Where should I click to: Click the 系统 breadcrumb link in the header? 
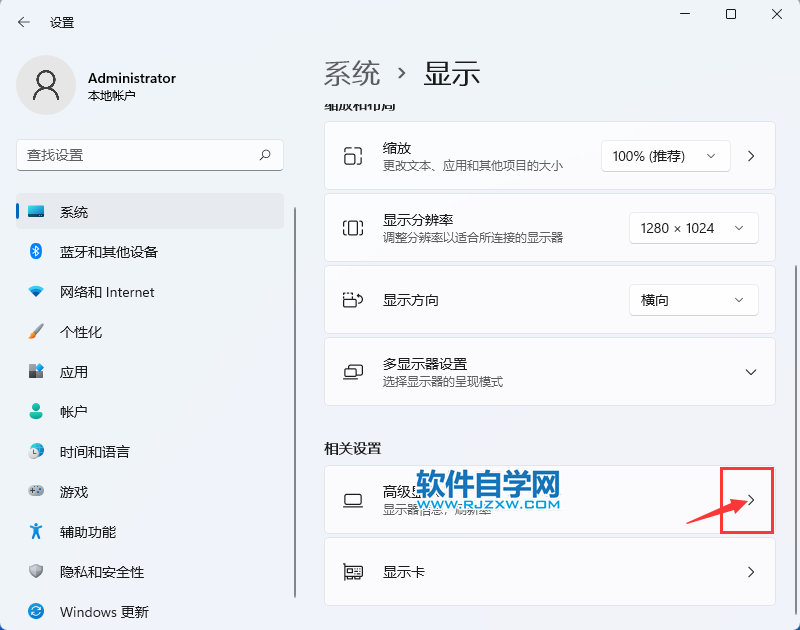pyautogui.click(x=352, y=73)
